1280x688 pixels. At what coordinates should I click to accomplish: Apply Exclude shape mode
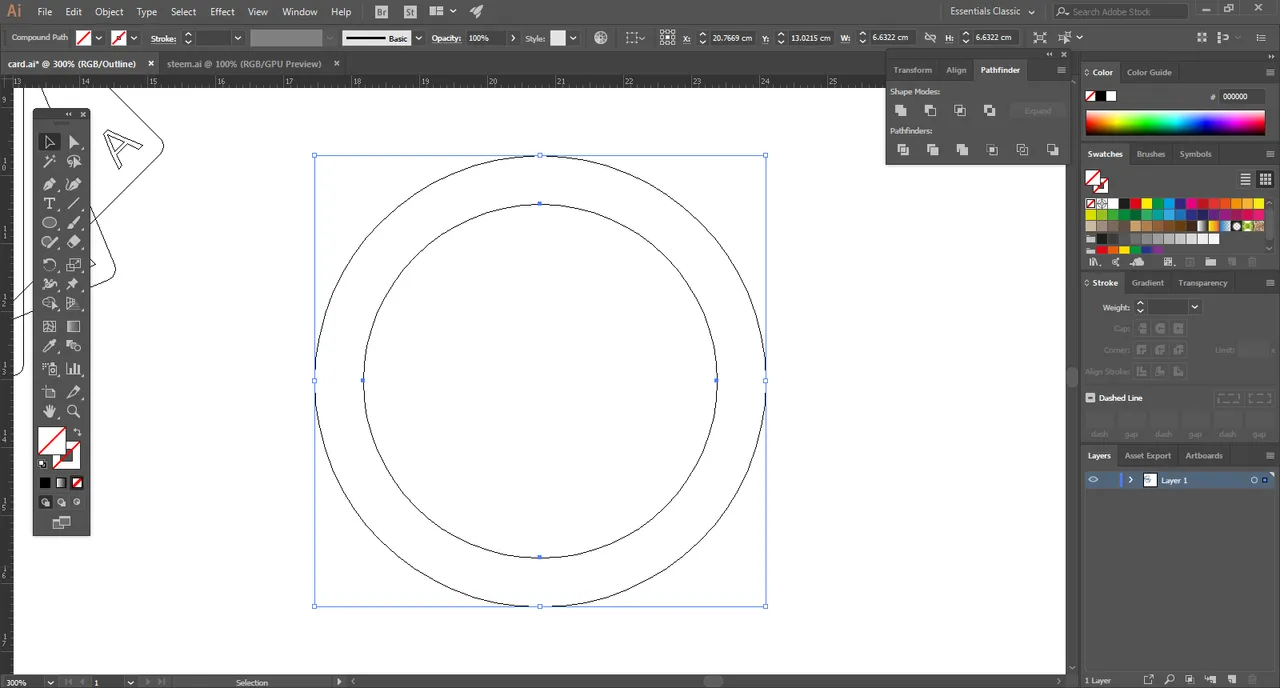pyautogui.click(x=989, y=110)
